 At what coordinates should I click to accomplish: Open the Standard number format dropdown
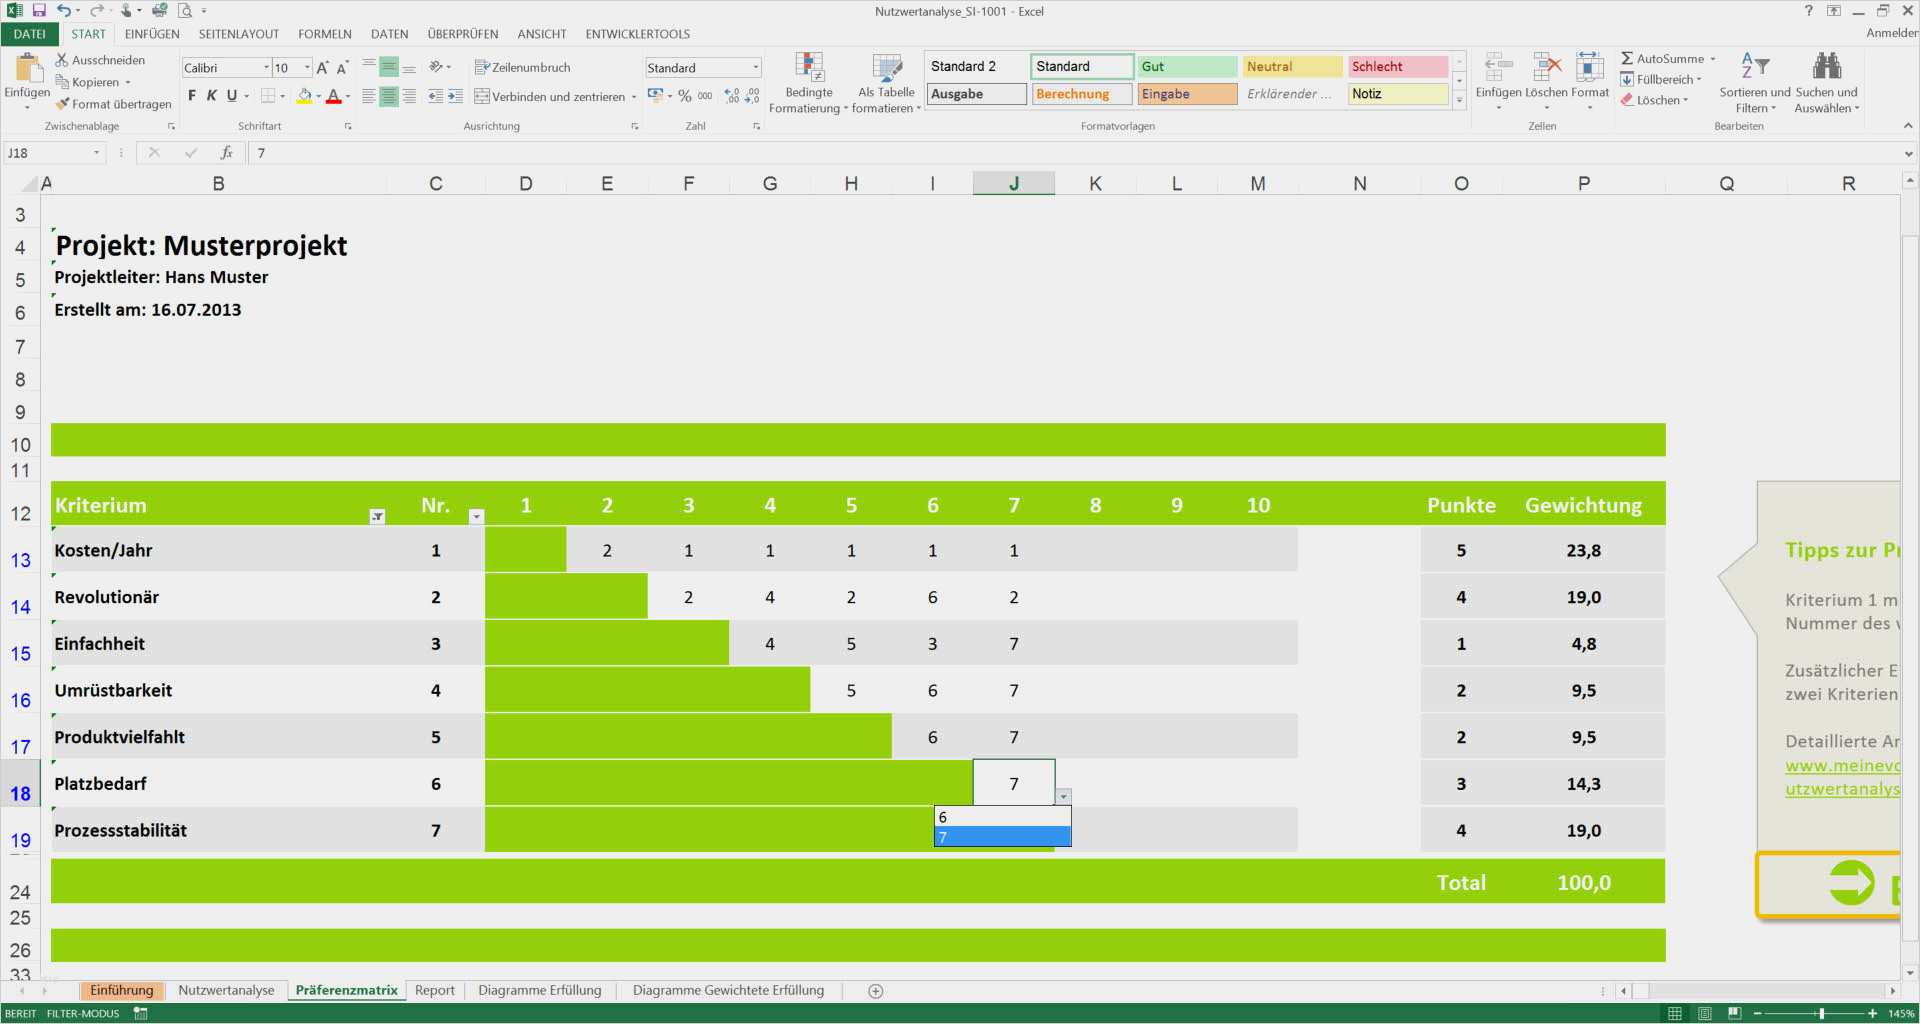(755, 68)
